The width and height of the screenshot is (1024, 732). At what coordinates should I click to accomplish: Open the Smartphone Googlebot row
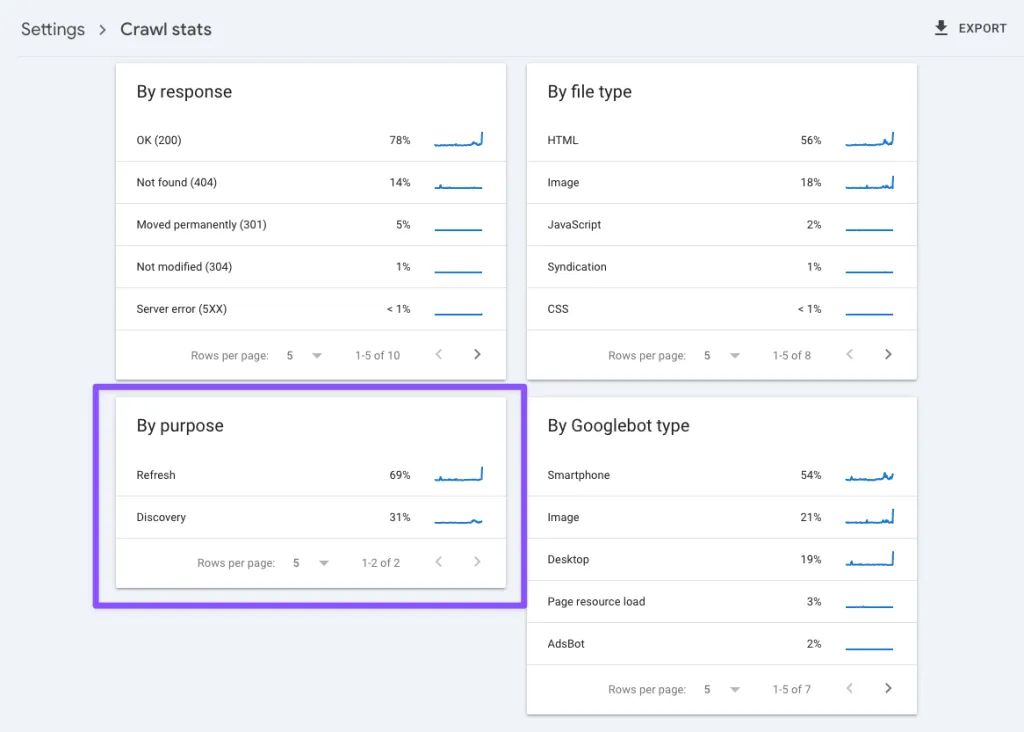pyautogui.click(x=722, y=475)
